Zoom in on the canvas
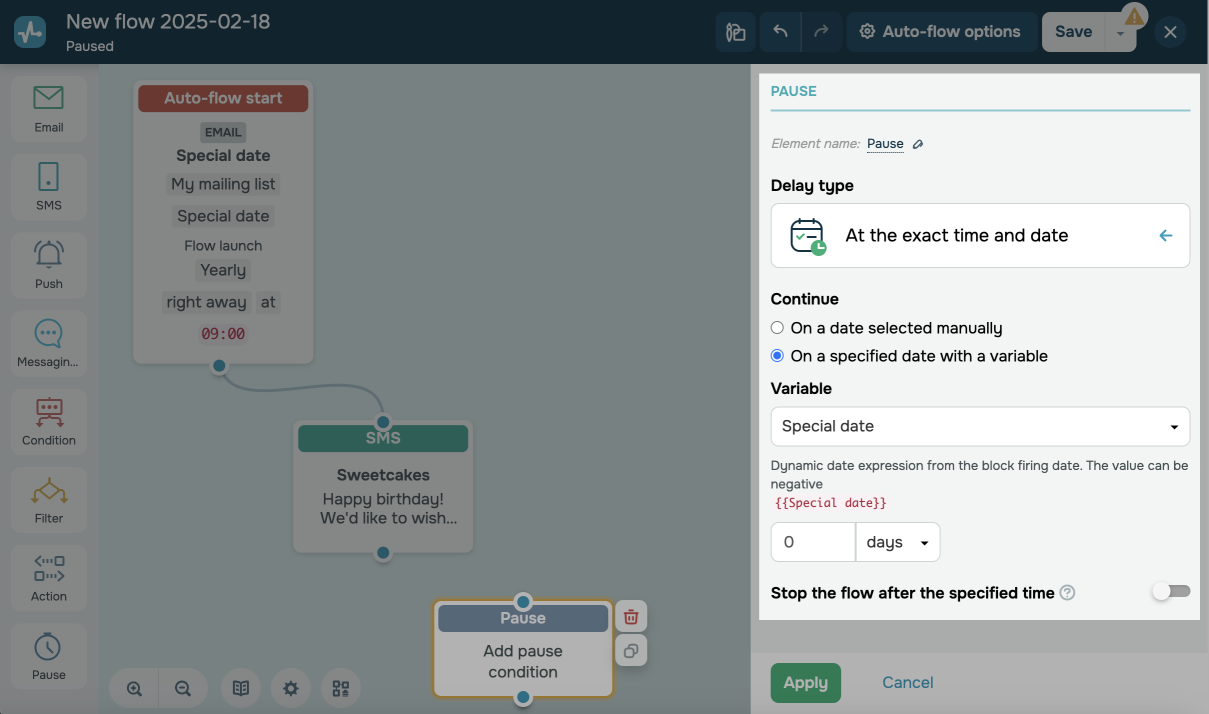The image size is (1209, 714). tap(134, 688)
